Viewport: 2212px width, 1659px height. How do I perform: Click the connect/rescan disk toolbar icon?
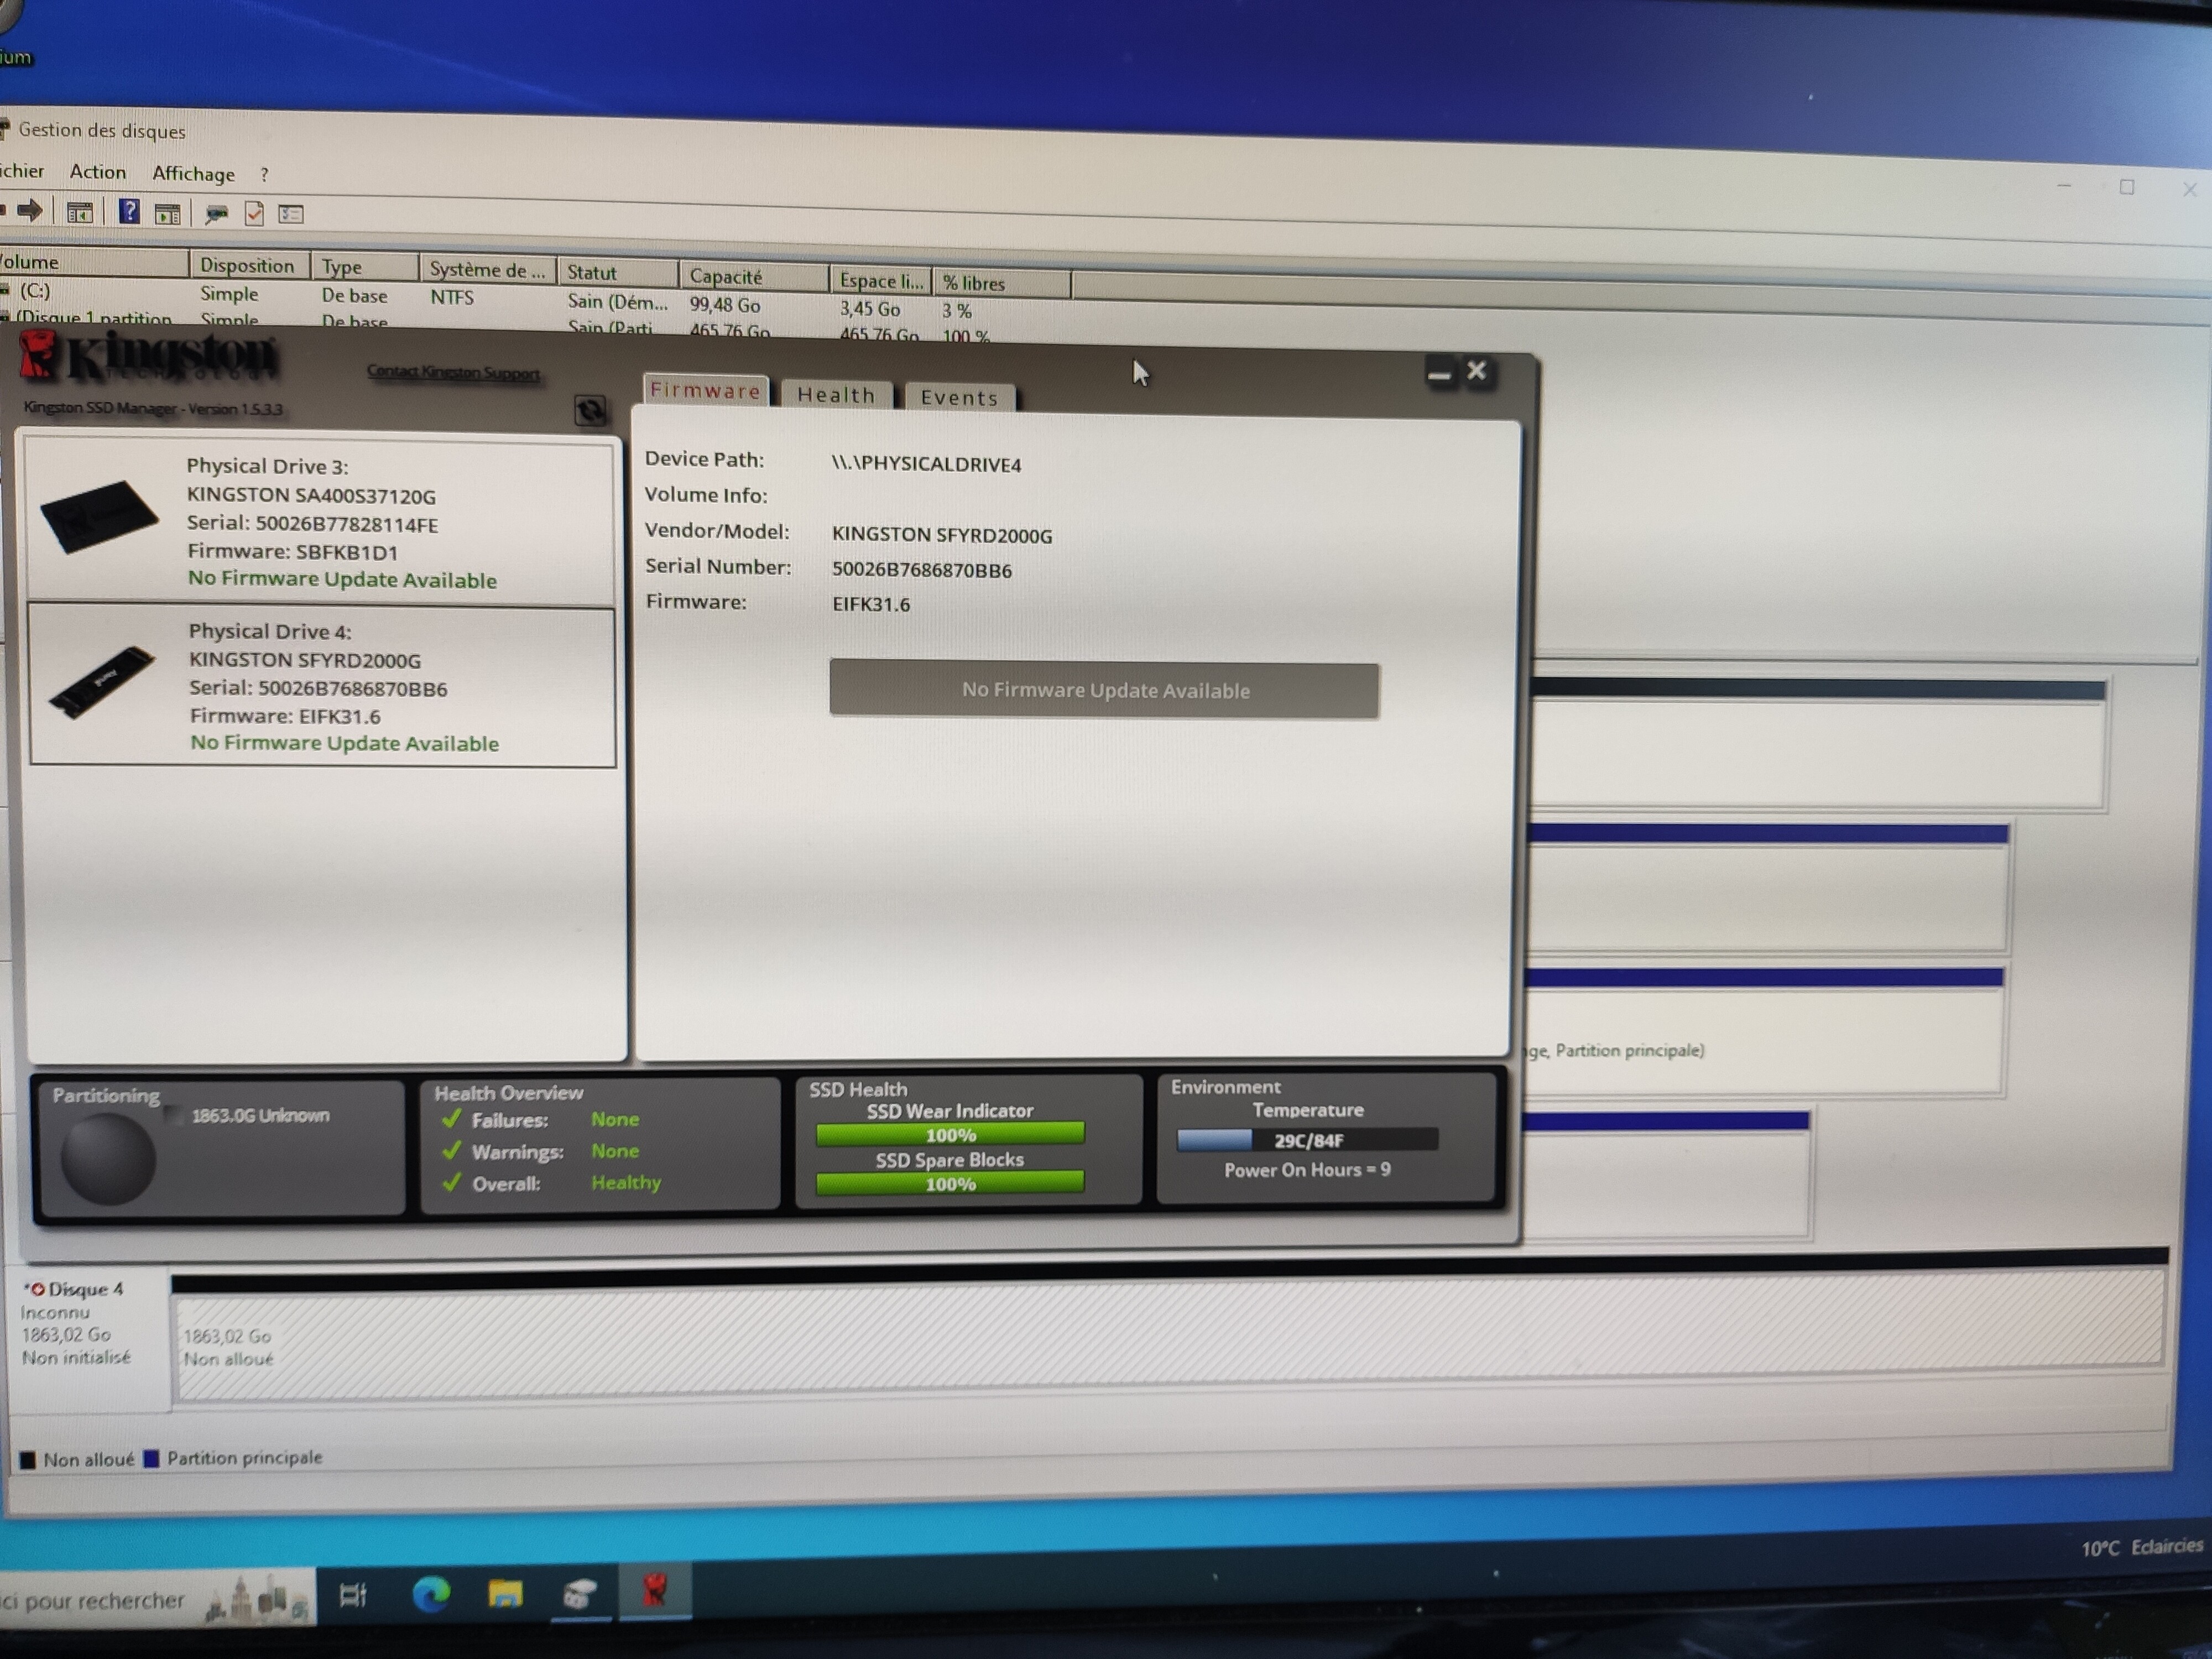216,213
